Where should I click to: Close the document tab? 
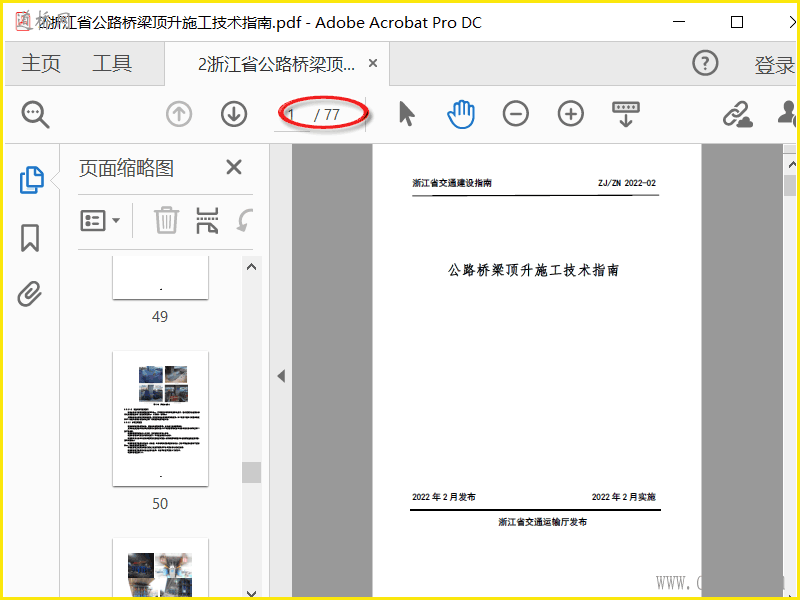(373, 63)
